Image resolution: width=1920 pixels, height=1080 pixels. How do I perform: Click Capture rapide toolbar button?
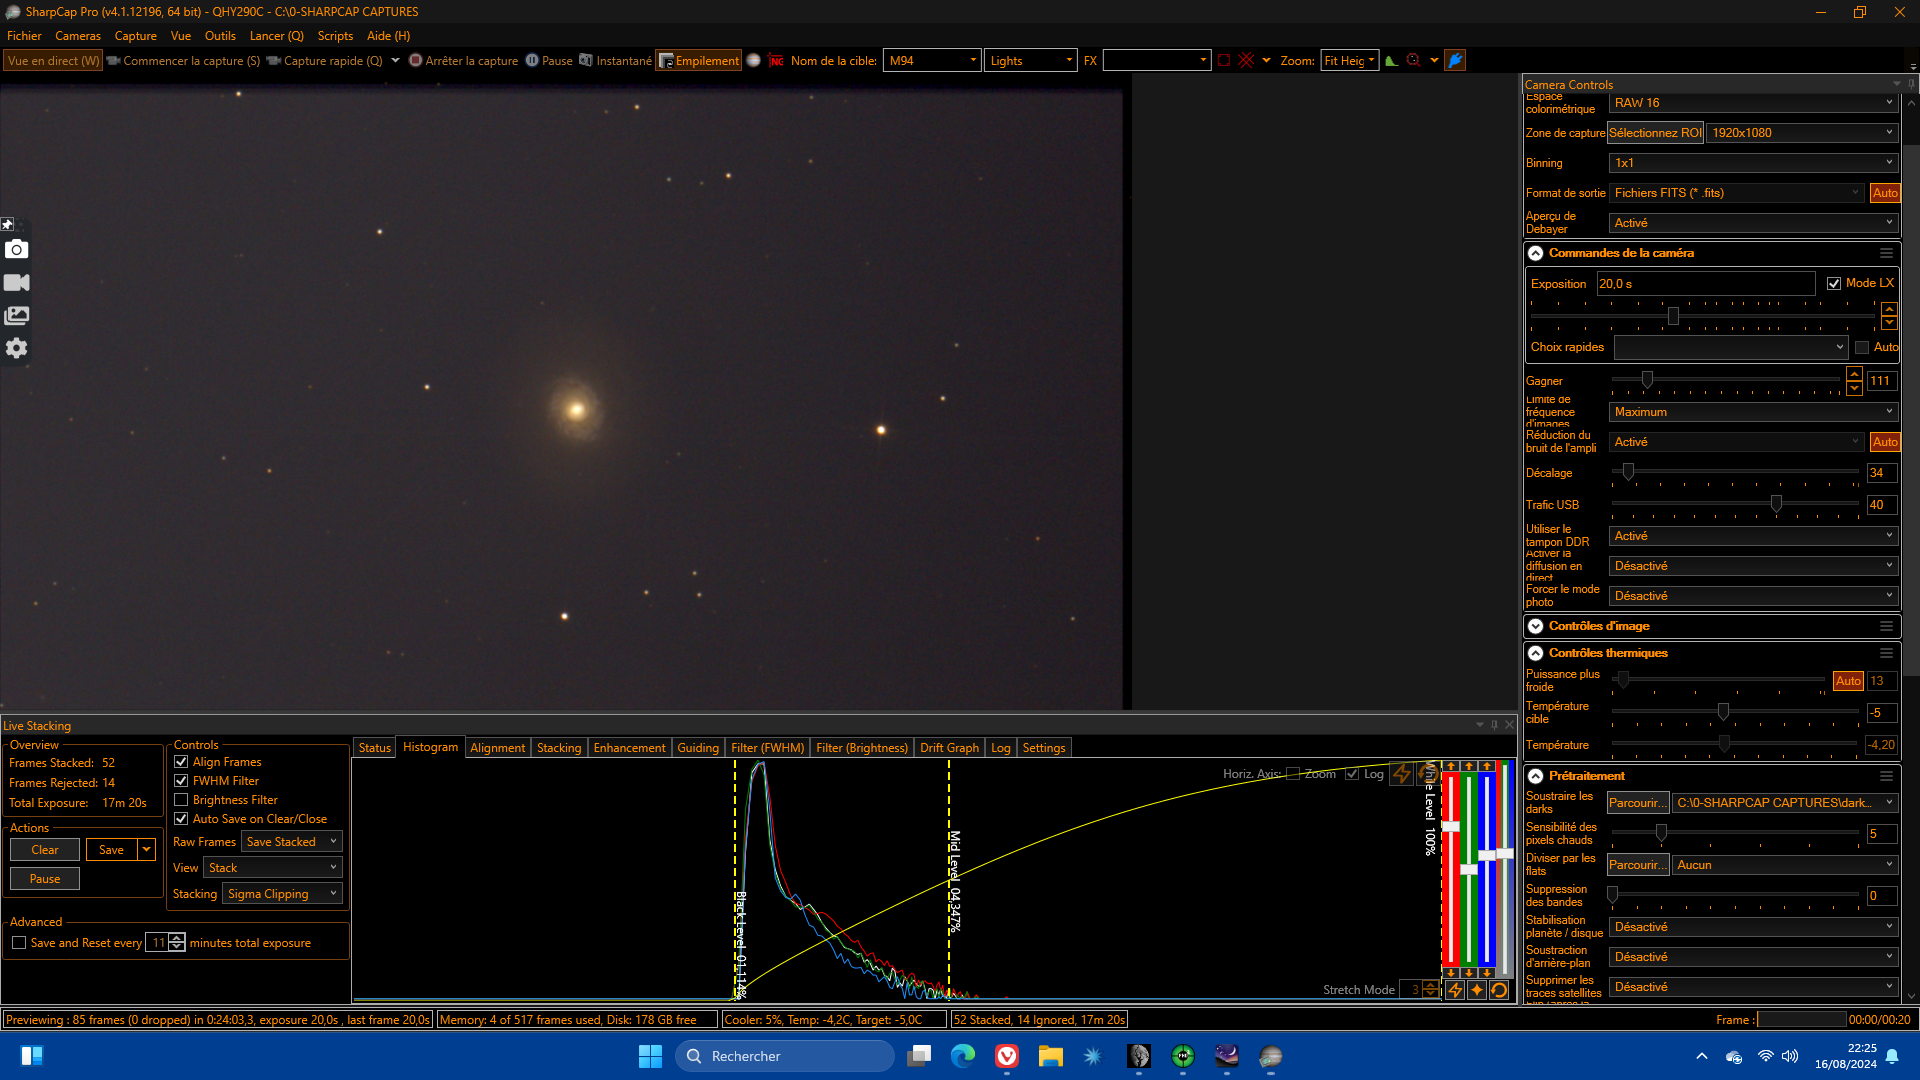click(325, 61)
